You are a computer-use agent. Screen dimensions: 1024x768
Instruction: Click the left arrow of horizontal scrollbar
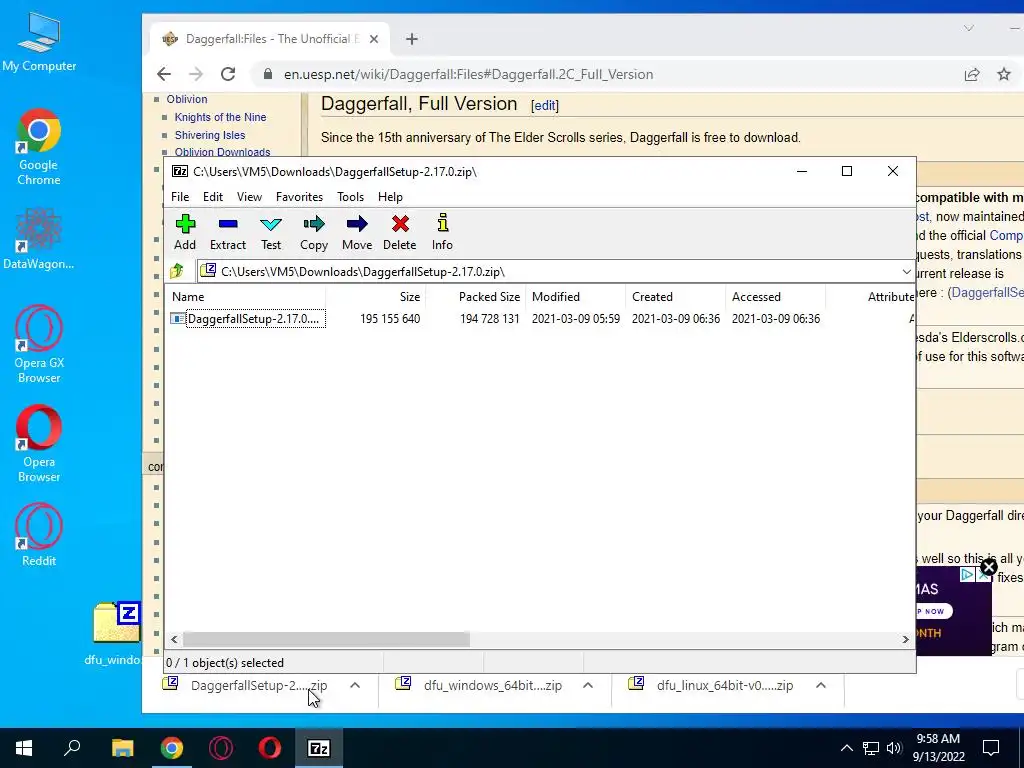(x=174, y=639)
